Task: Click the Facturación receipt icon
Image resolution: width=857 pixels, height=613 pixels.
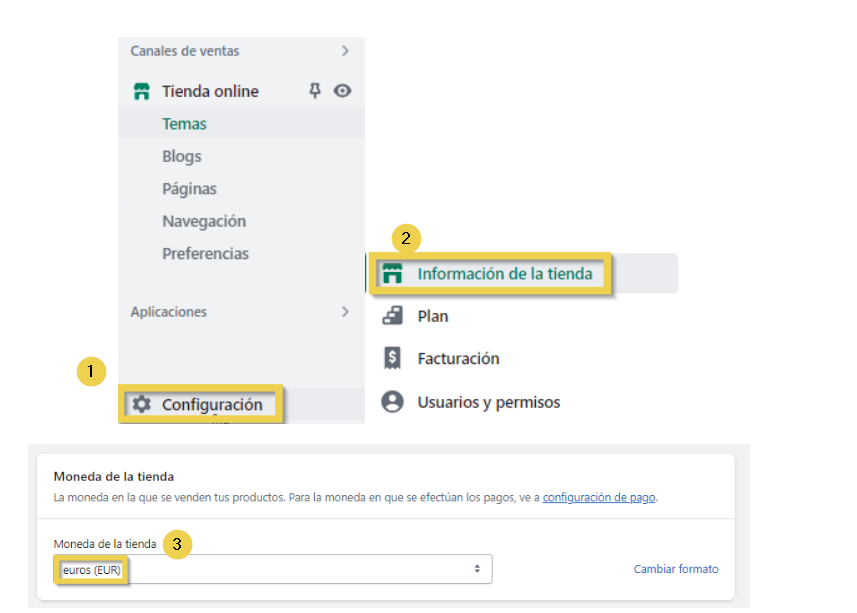Action: (x=392, y=358)
